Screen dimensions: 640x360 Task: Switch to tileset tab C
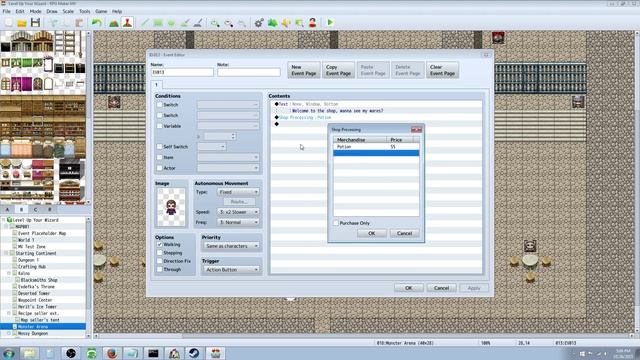36,209
